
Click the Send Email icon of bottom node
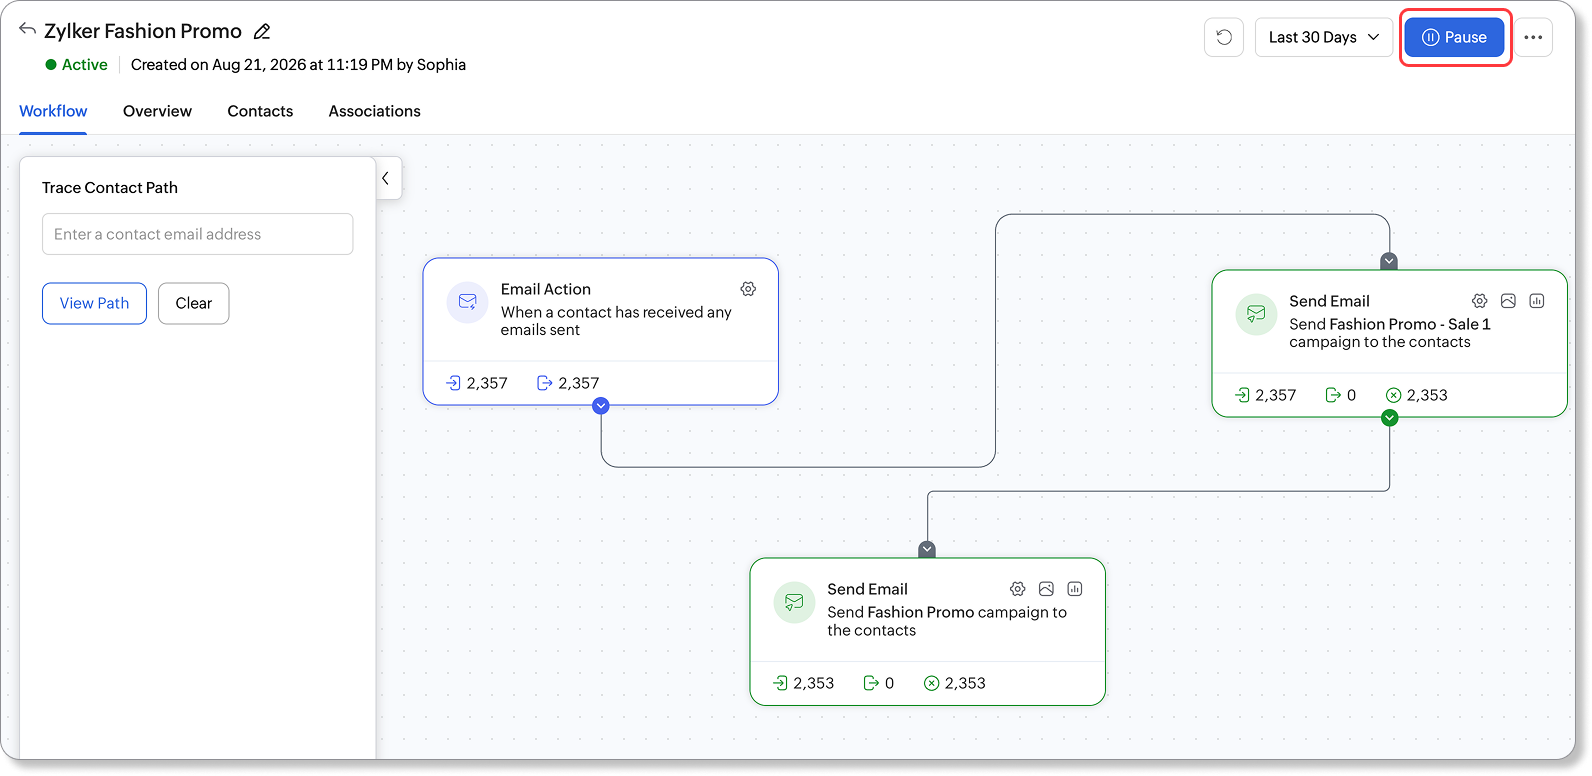pyautogui.click(x=794, y=602)
